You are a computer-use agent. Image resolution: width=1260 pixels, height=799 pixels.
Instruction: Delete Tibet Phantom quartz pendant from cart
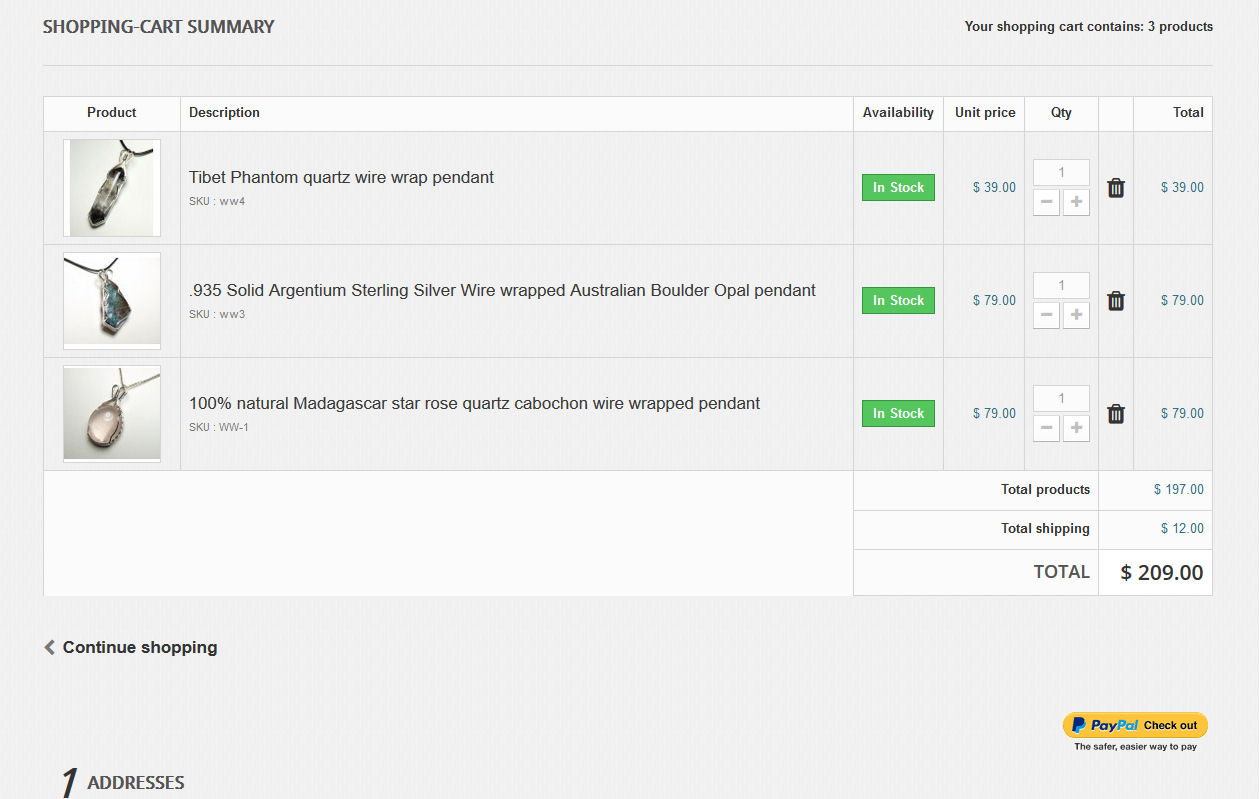click(1116, 188)
